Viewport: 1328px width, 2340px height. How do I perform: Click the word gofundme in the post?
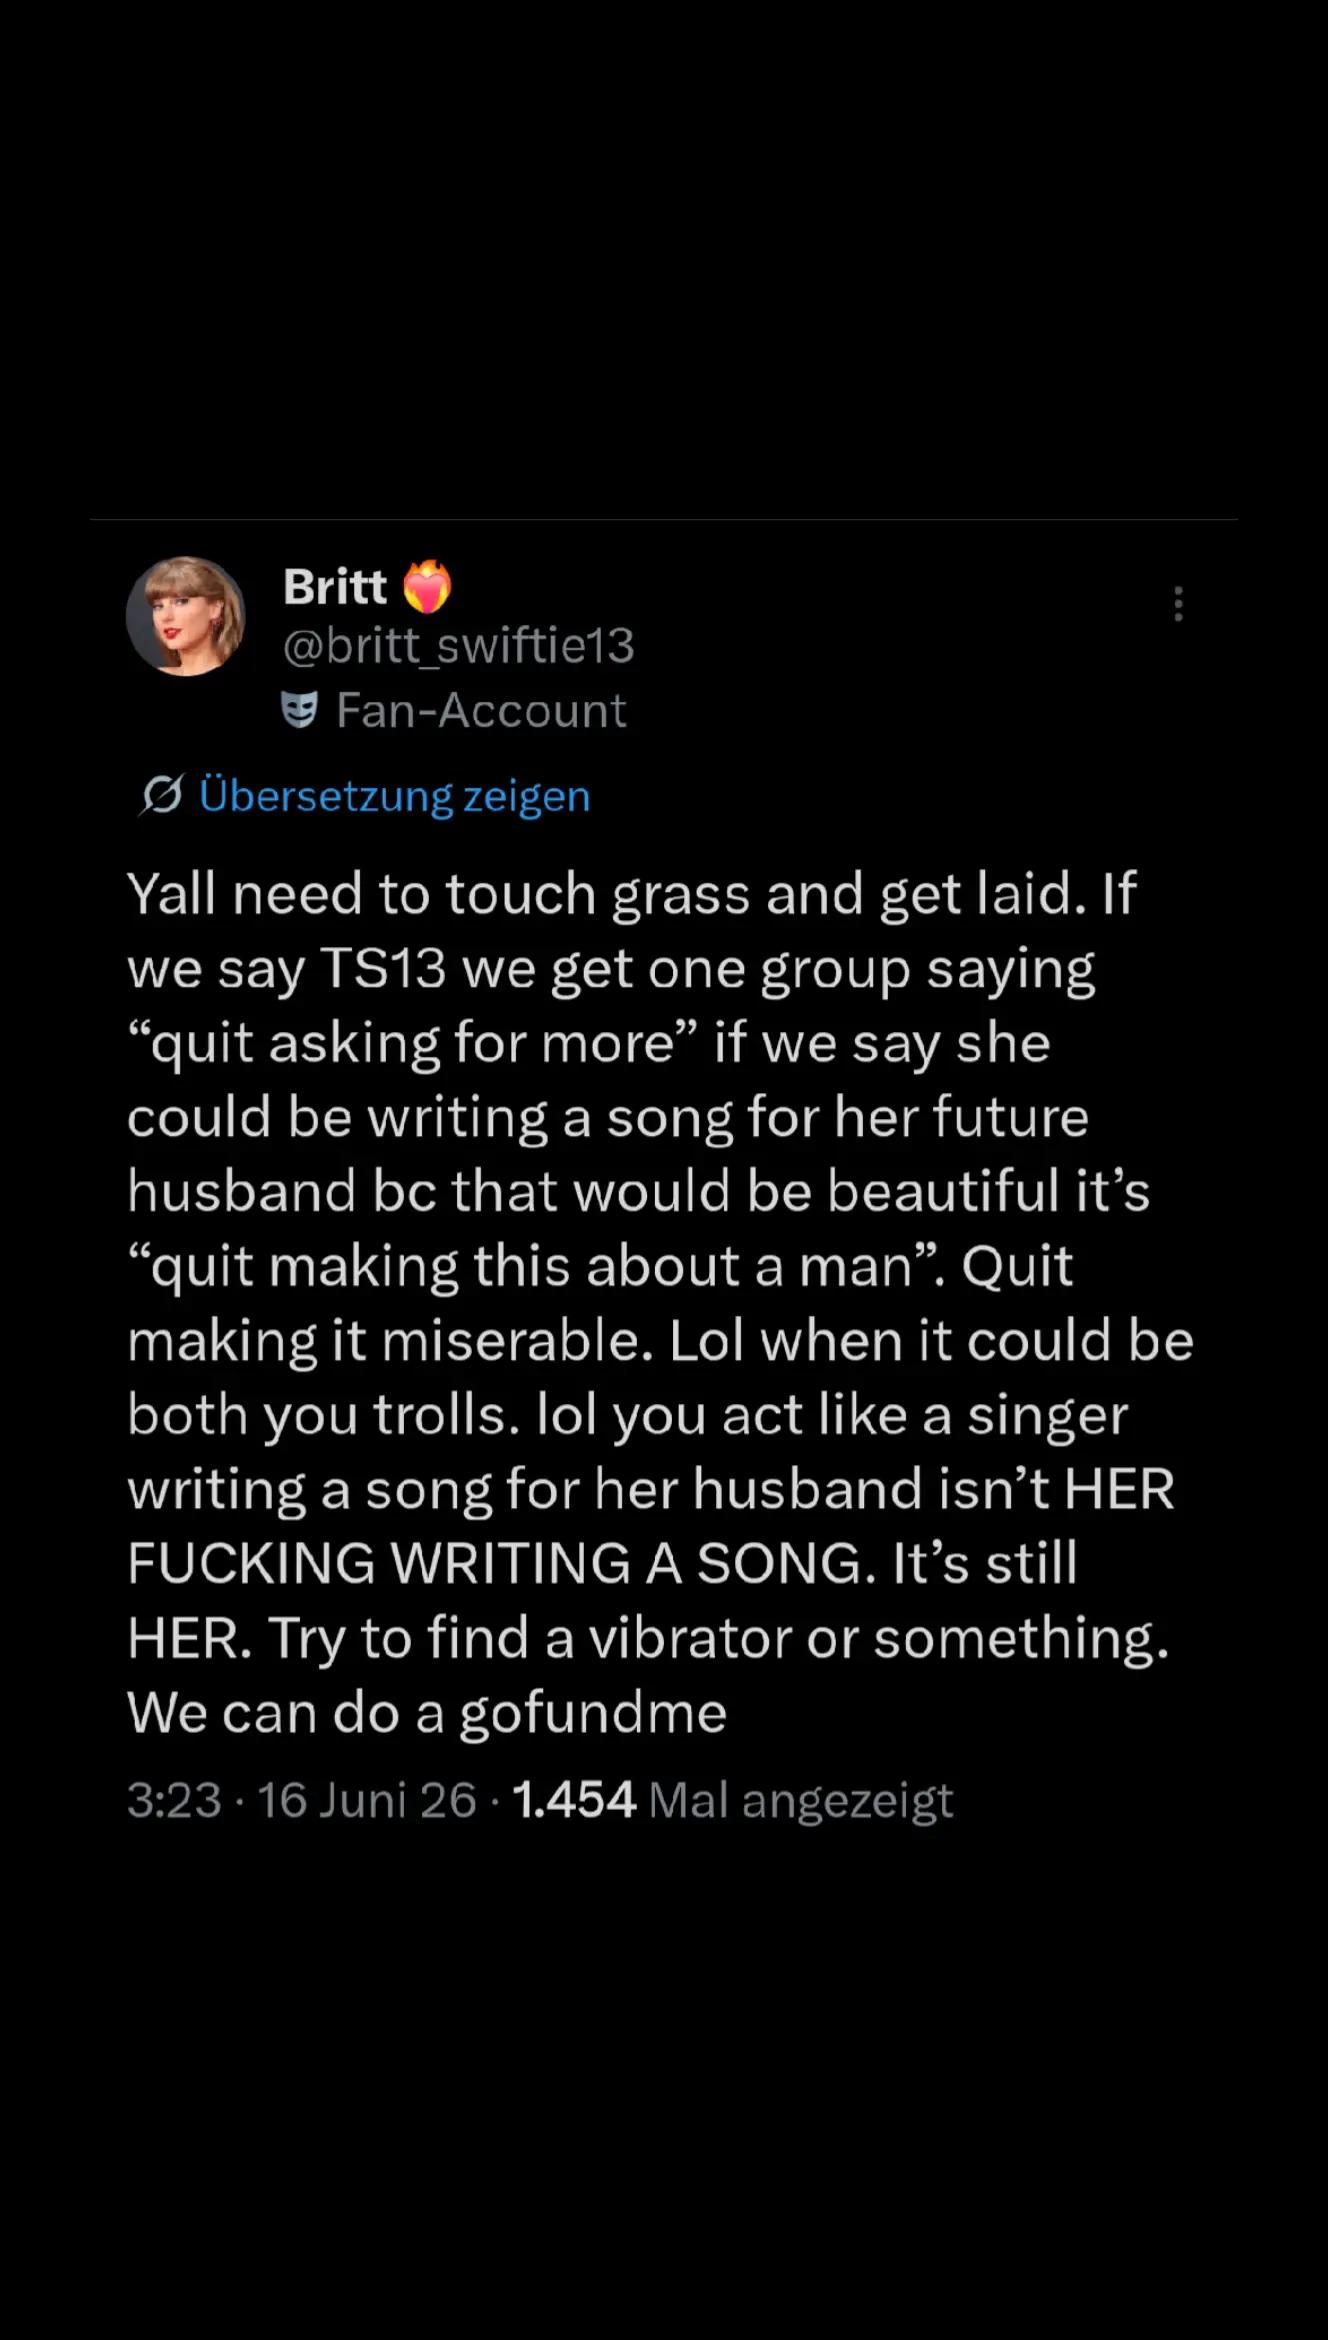[x=593, y=1714]
